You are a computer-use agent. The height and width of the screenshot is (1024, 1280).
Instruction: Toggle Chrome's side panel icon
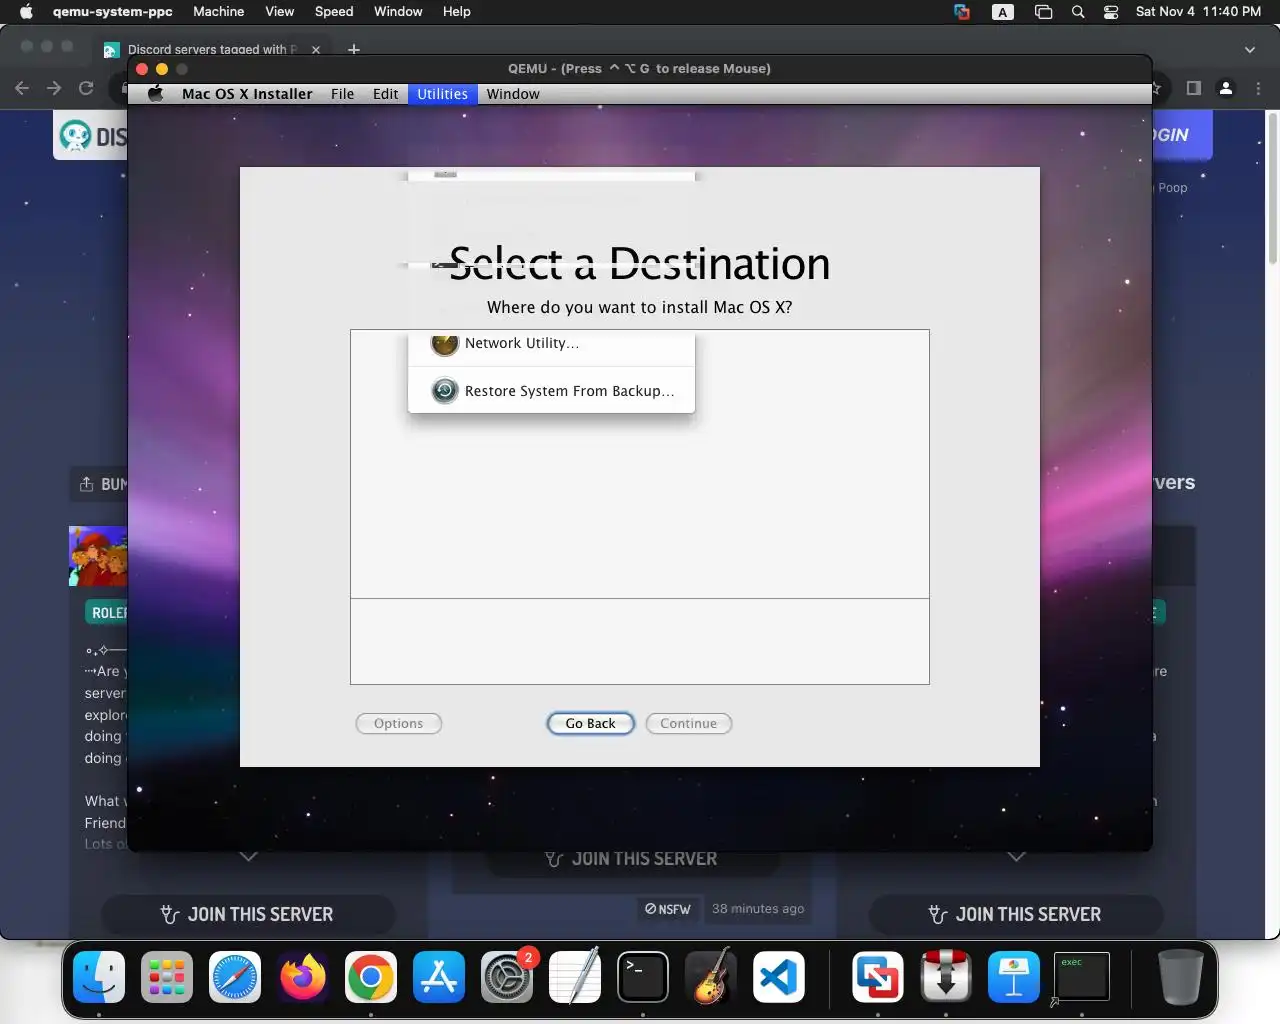coord(1193,88)
